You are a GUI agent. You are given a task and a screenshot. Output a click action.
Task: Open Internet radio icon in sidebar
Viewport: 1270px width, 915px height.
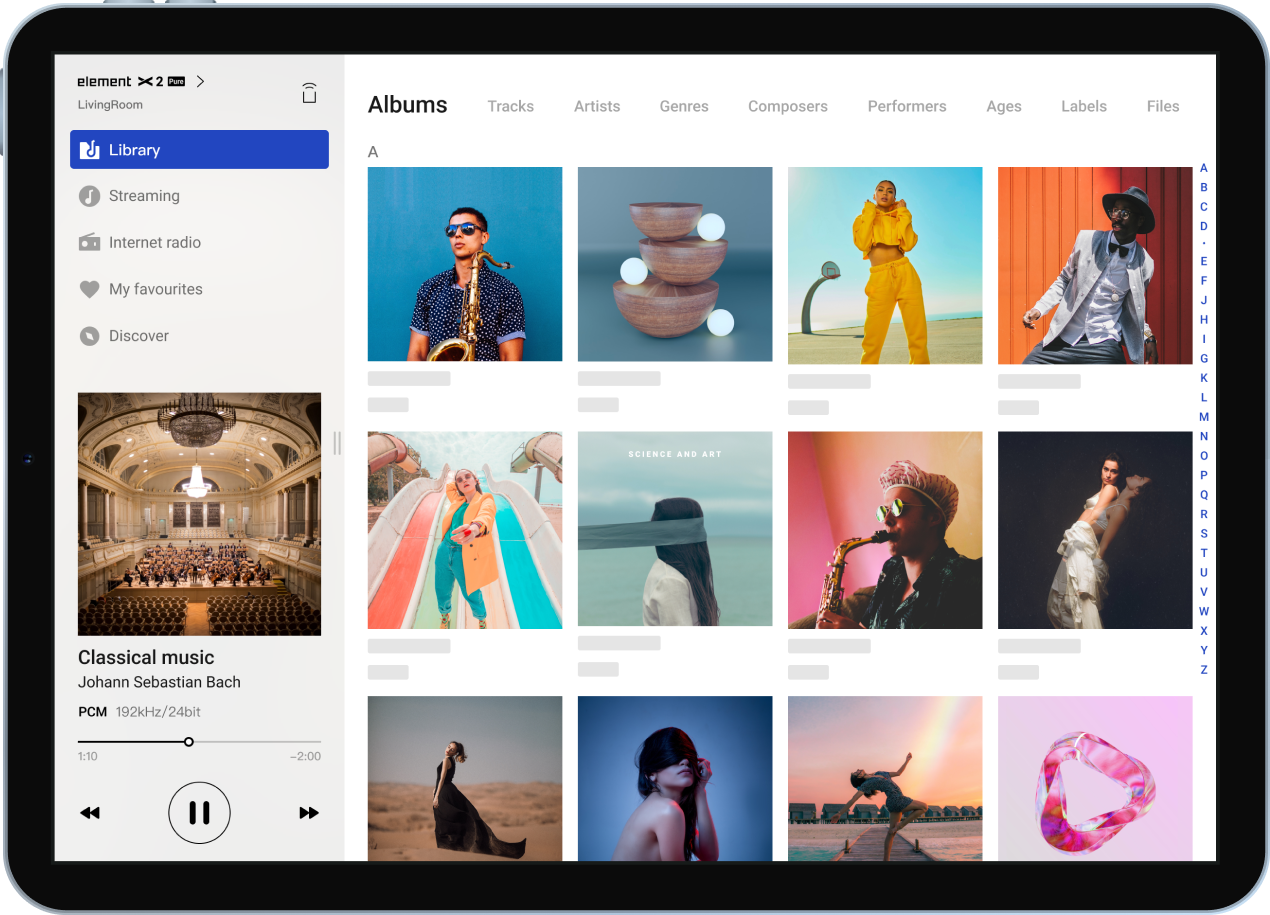coord(90,242)
